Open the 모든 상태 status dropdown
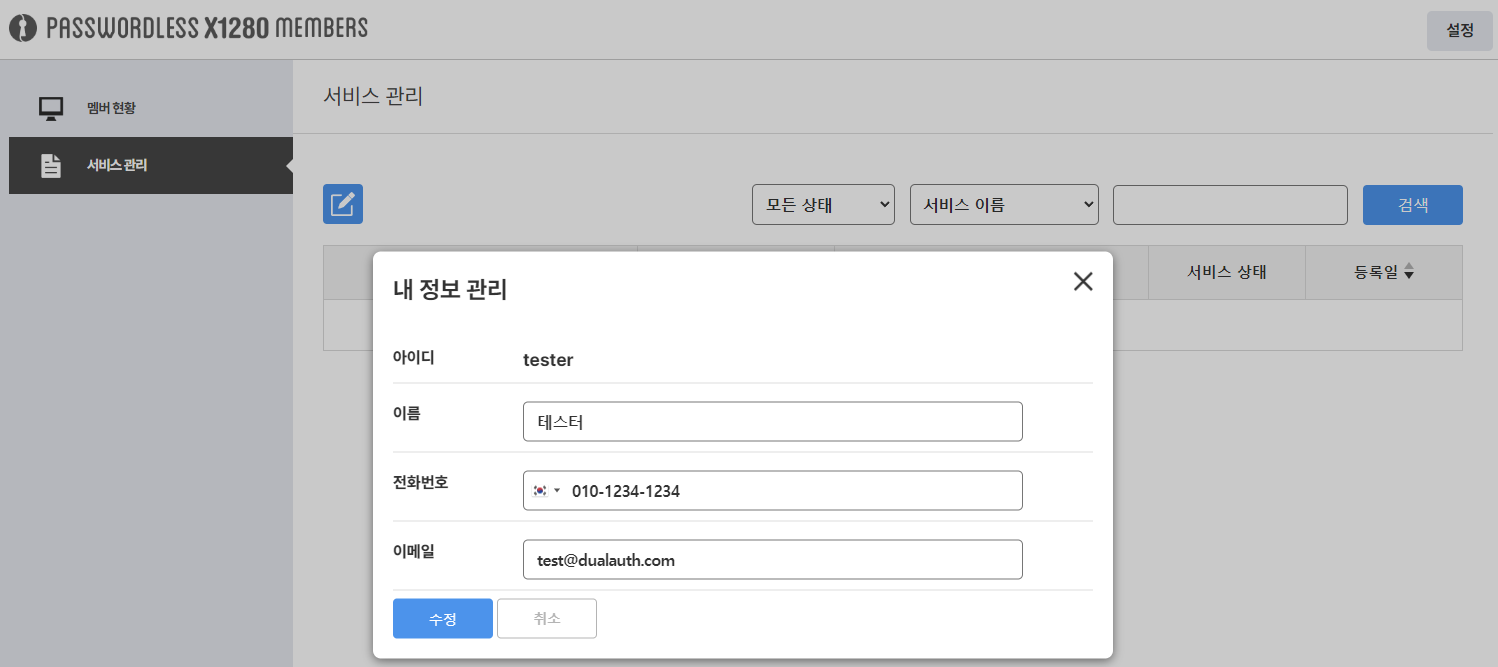The width and height of the screenshot is (1498, 667). (x=823, y=205)
